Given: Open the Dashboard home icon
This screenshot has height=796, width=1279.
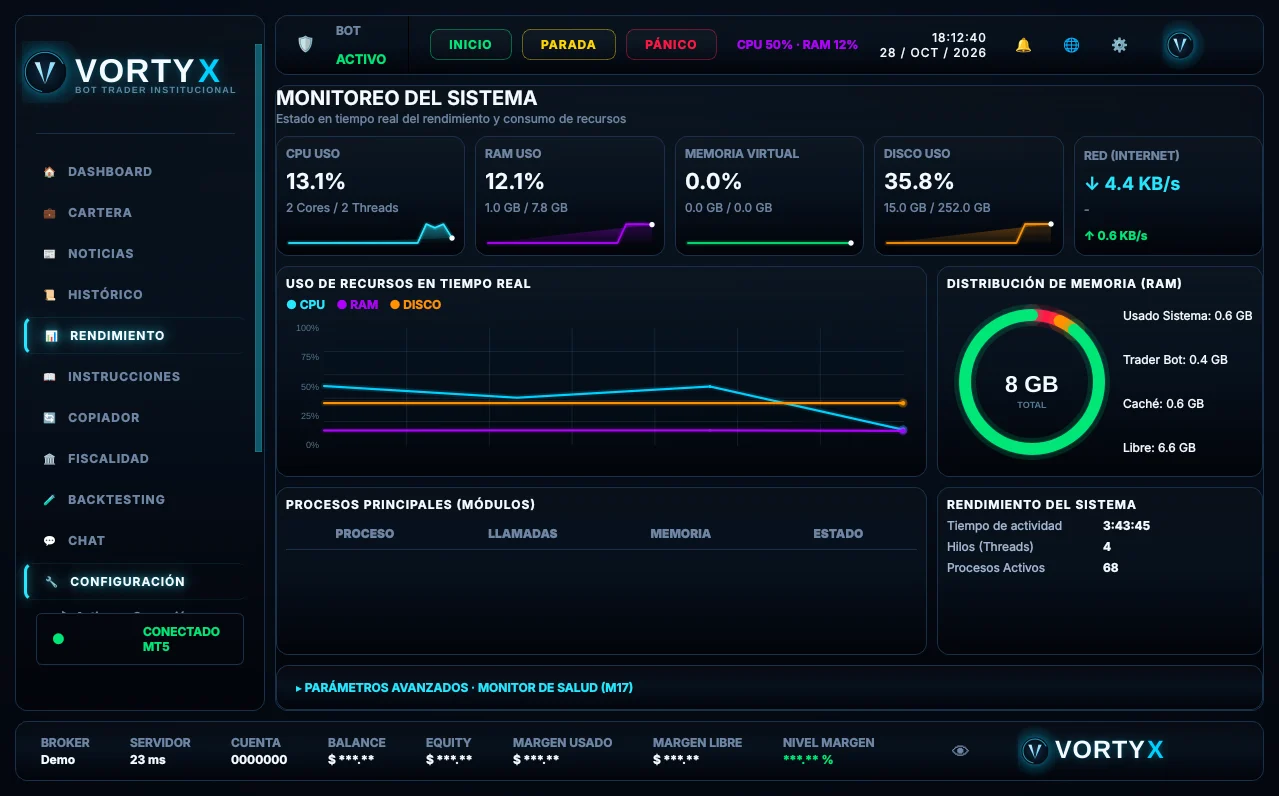Looking at the screenshot, I should [49, 172].
